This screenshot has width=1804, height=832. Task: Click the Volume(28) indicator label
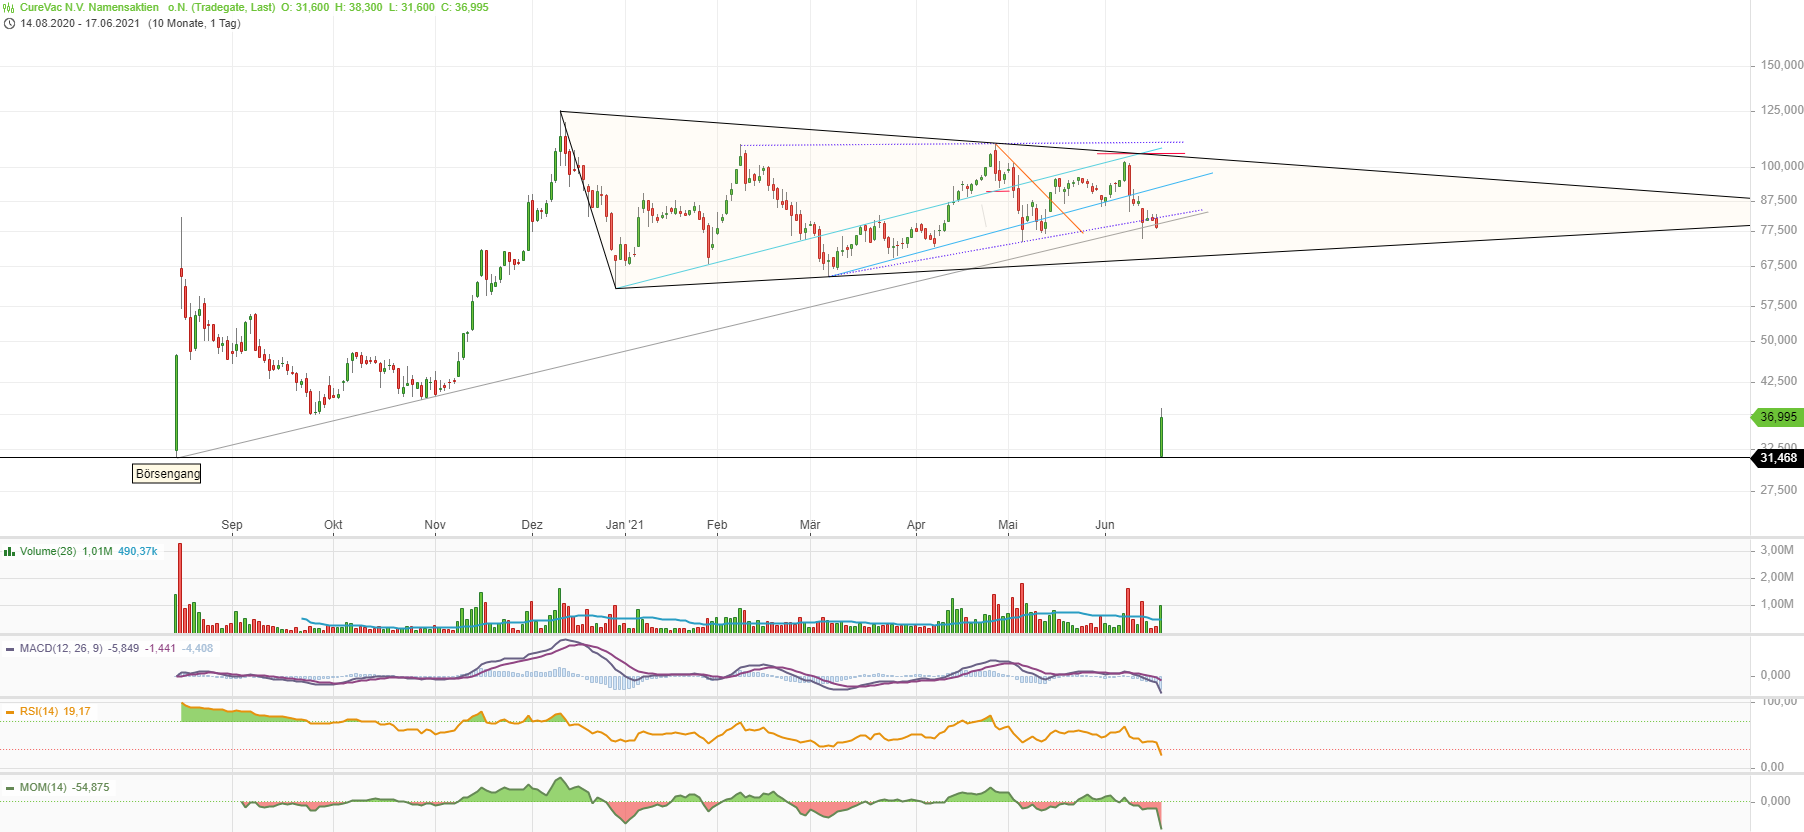click(48, 551)
